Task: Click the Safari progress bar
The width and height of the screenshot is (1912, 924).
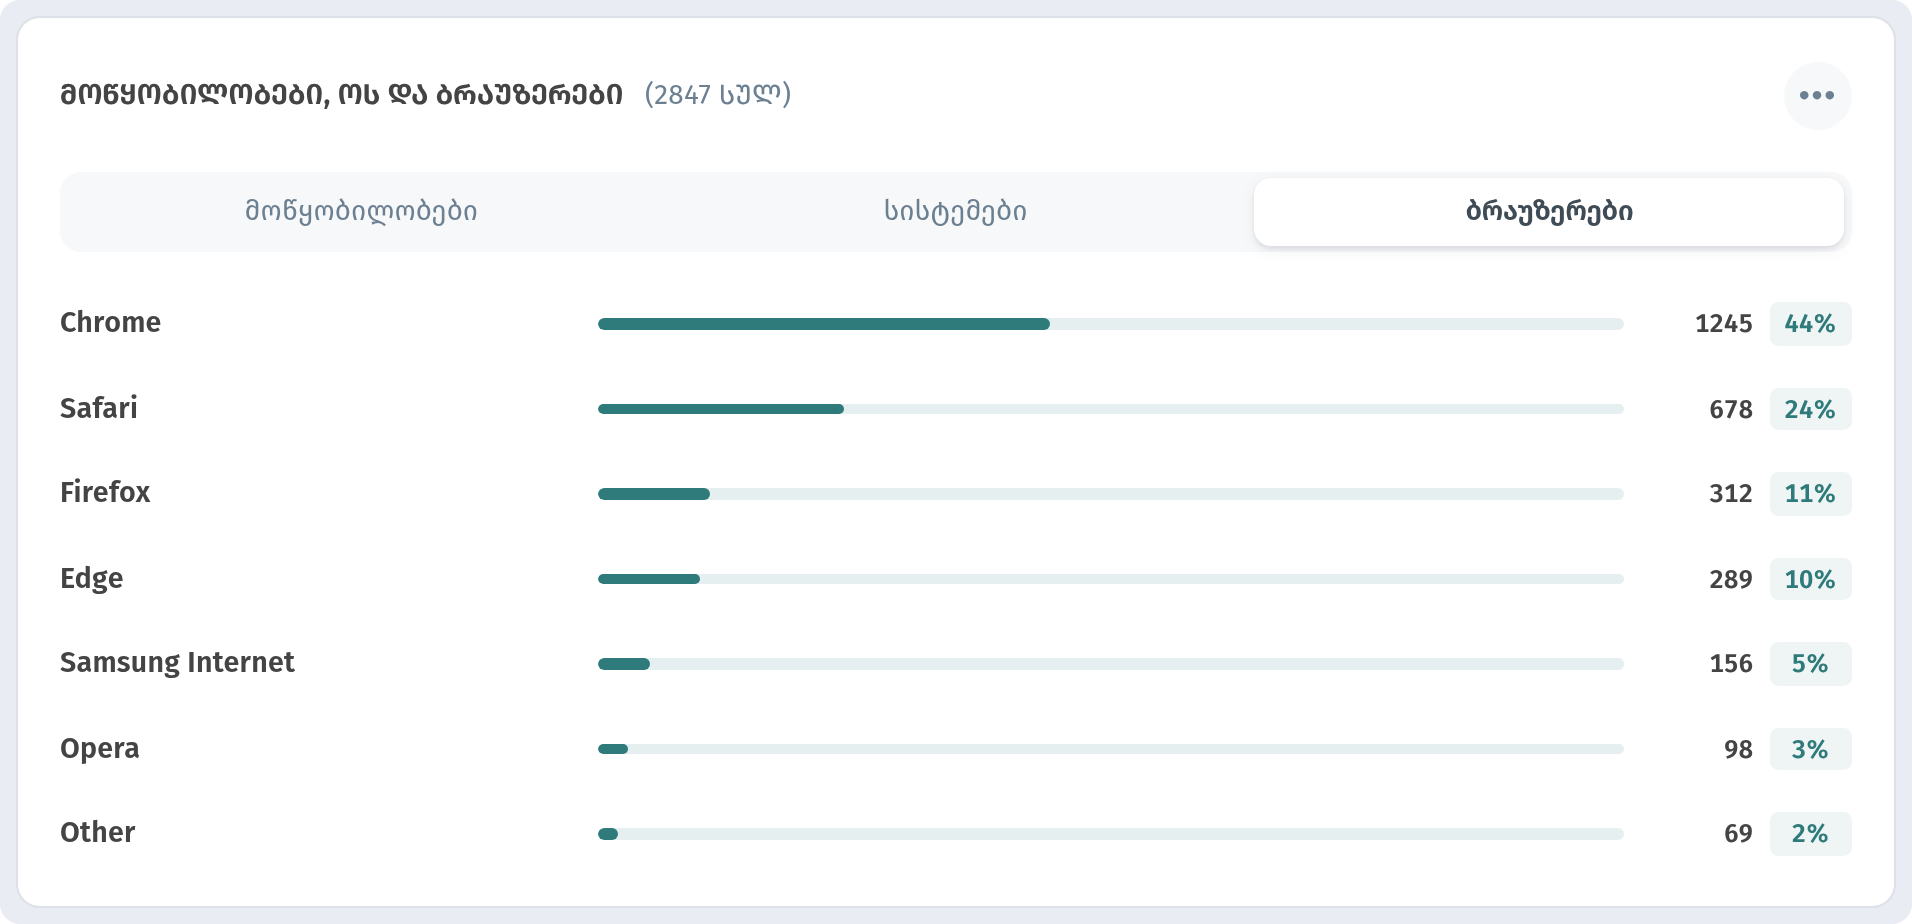Action: pyautogui.click(x=1111, y=409)
